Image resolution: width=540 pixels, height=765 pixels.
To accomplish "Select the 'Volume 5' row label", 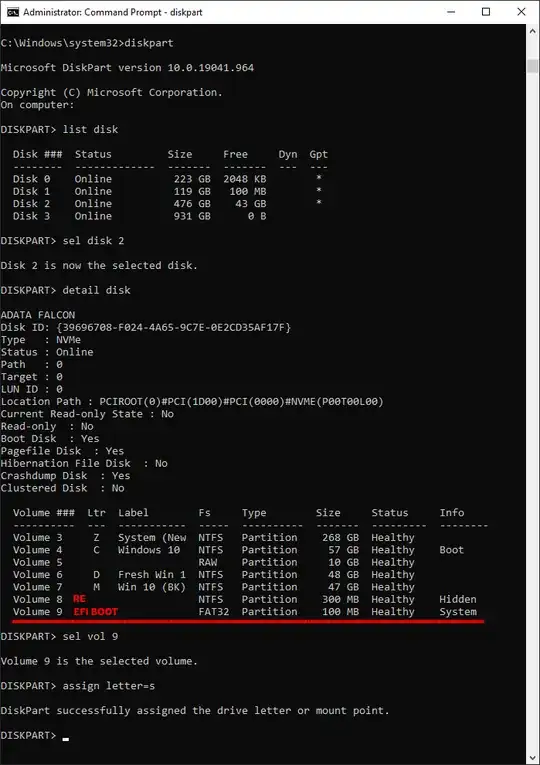I will click(38, 563).
